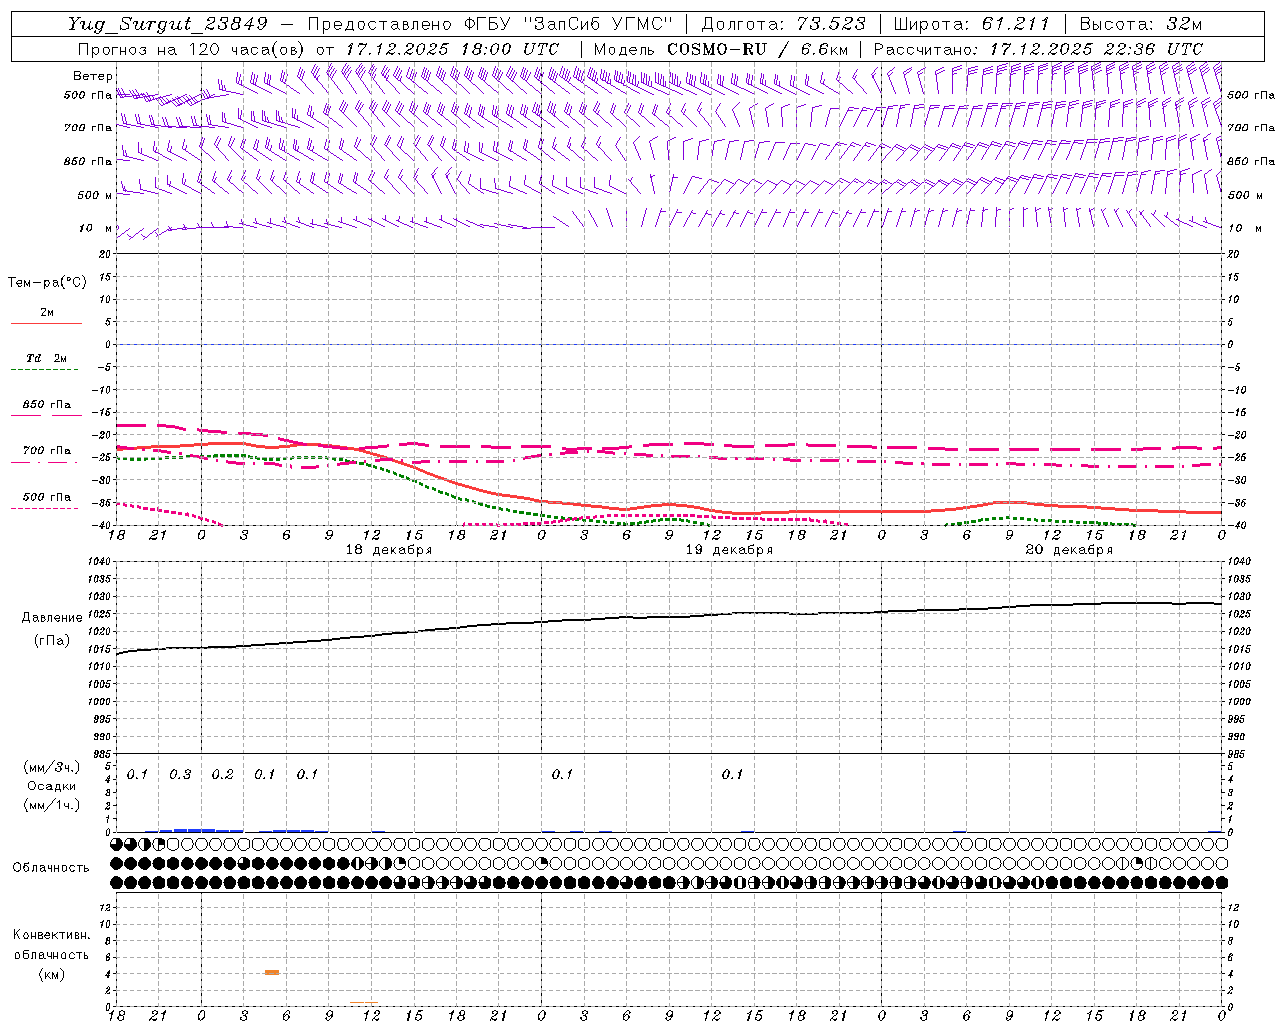Click the orange convective cloud bar at 4 km

tap(272, 972)
